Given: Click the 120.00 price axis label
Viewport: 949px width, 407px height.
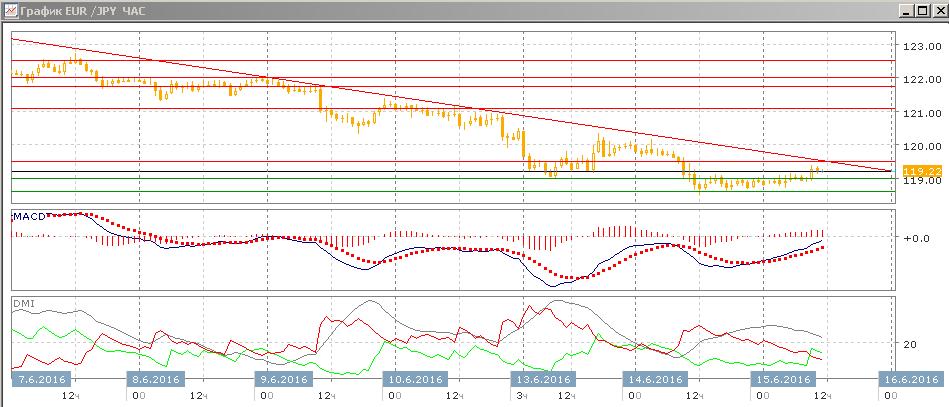Looking at the screenshot, I should pos(922,146).
